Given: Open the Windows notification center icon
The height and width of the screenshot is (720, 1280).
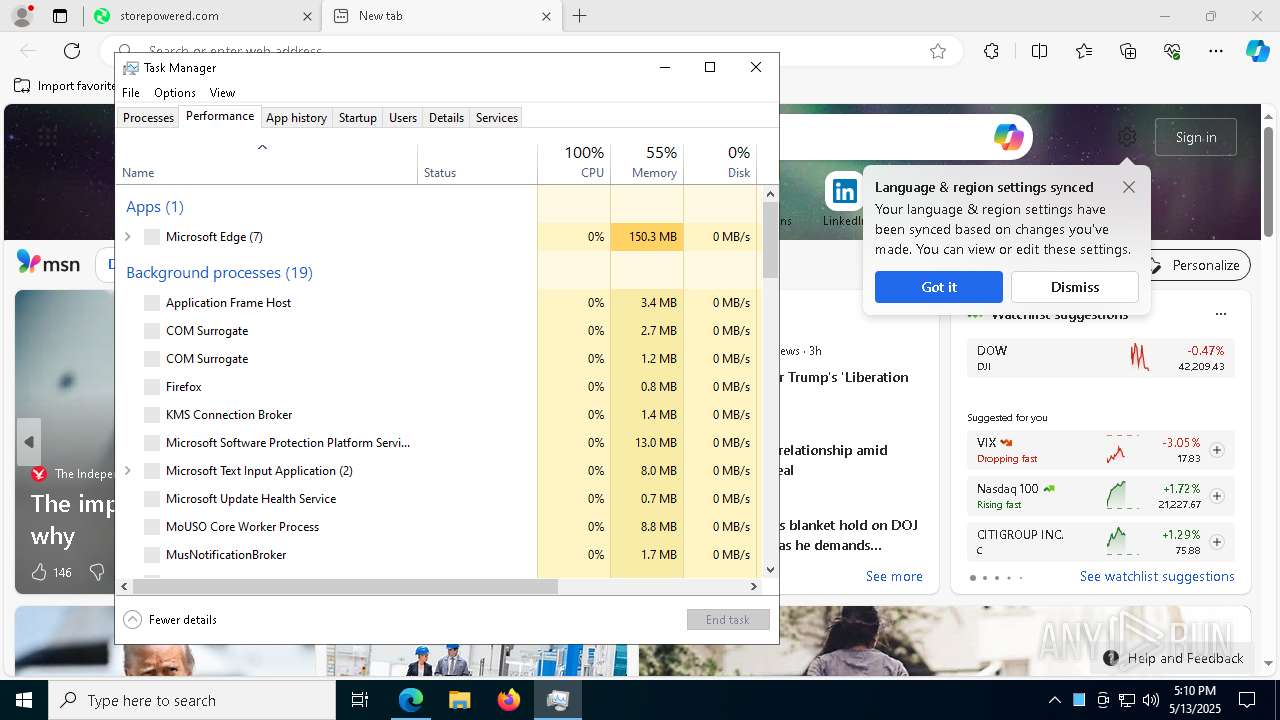Looking at the screenshot, I should [1247, 700].
